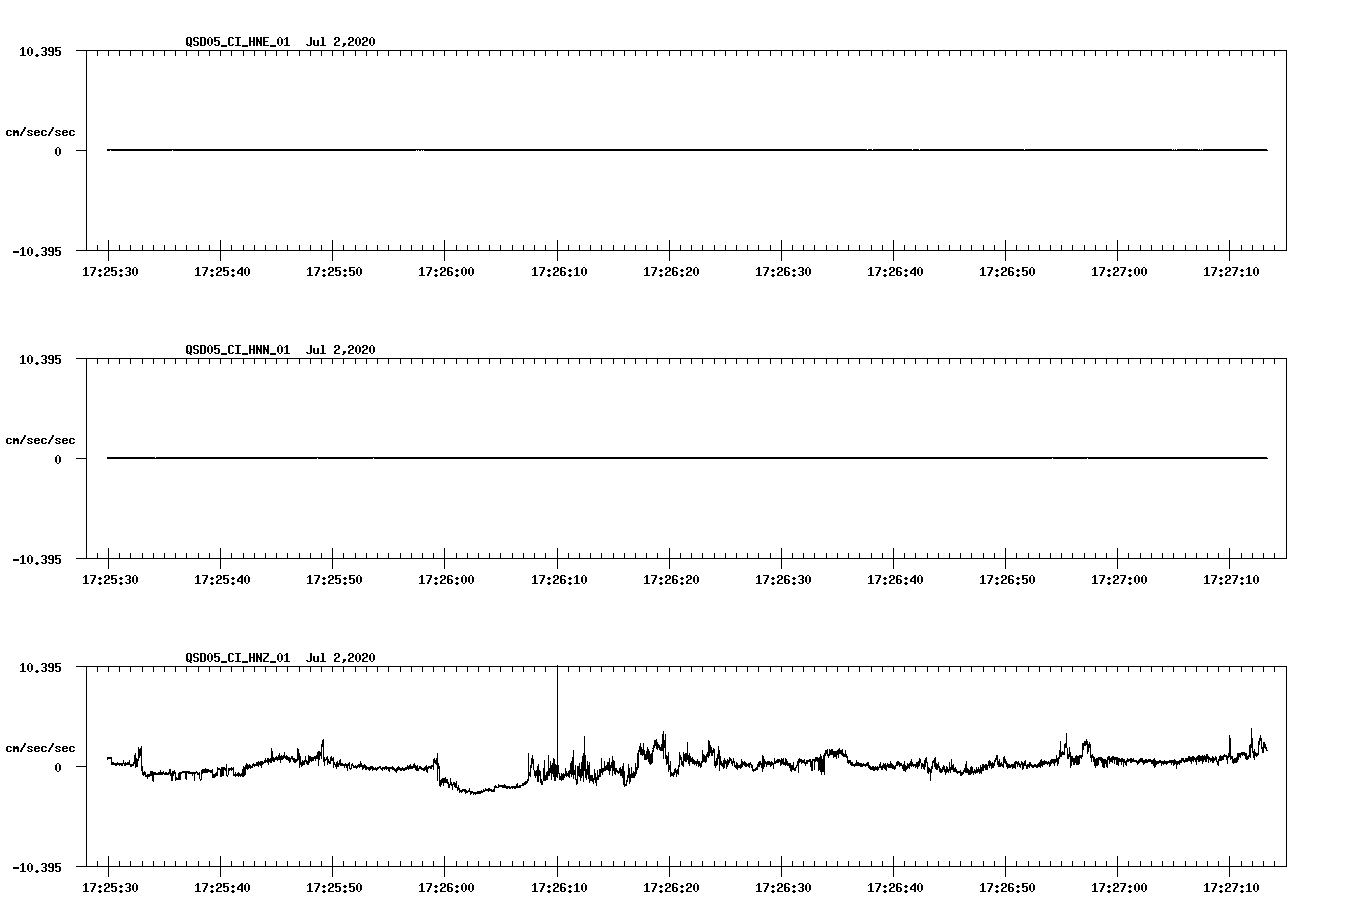Click 17:26:10 time label under HNE plot
1358x924 pixels.
tap(559, 271)
